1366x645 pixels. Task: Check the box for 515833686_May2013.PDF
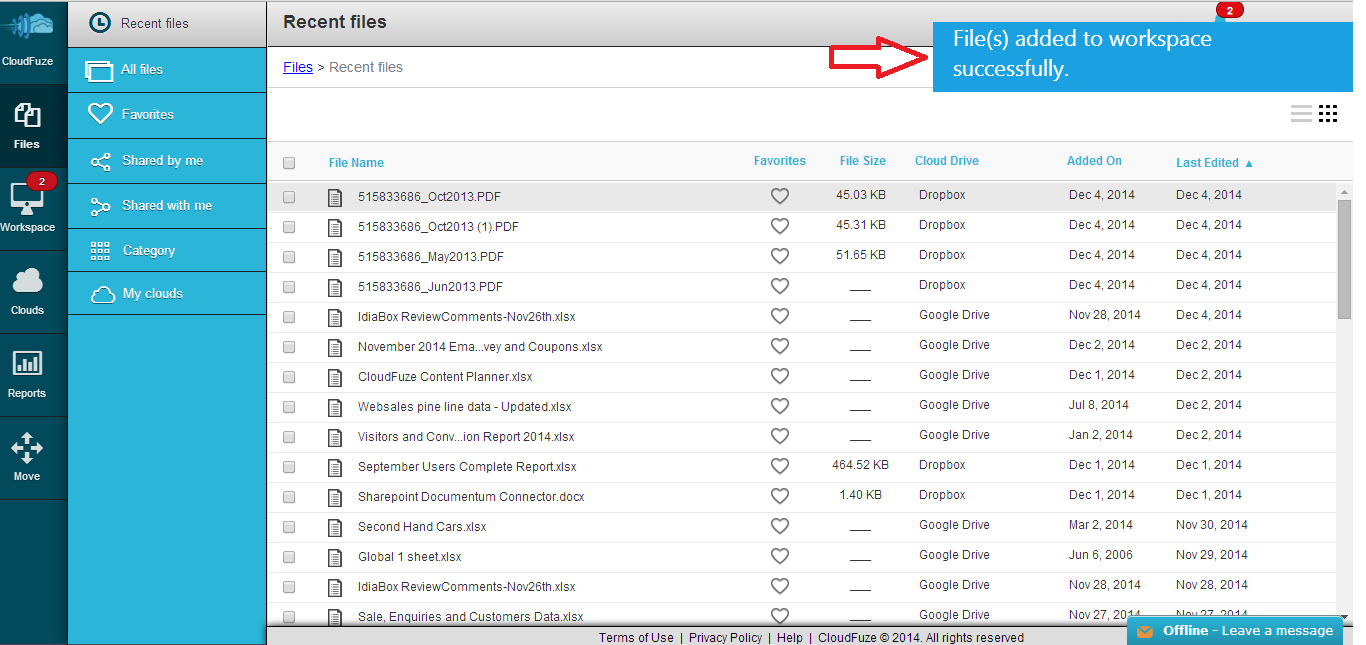[x=289, y=257]
